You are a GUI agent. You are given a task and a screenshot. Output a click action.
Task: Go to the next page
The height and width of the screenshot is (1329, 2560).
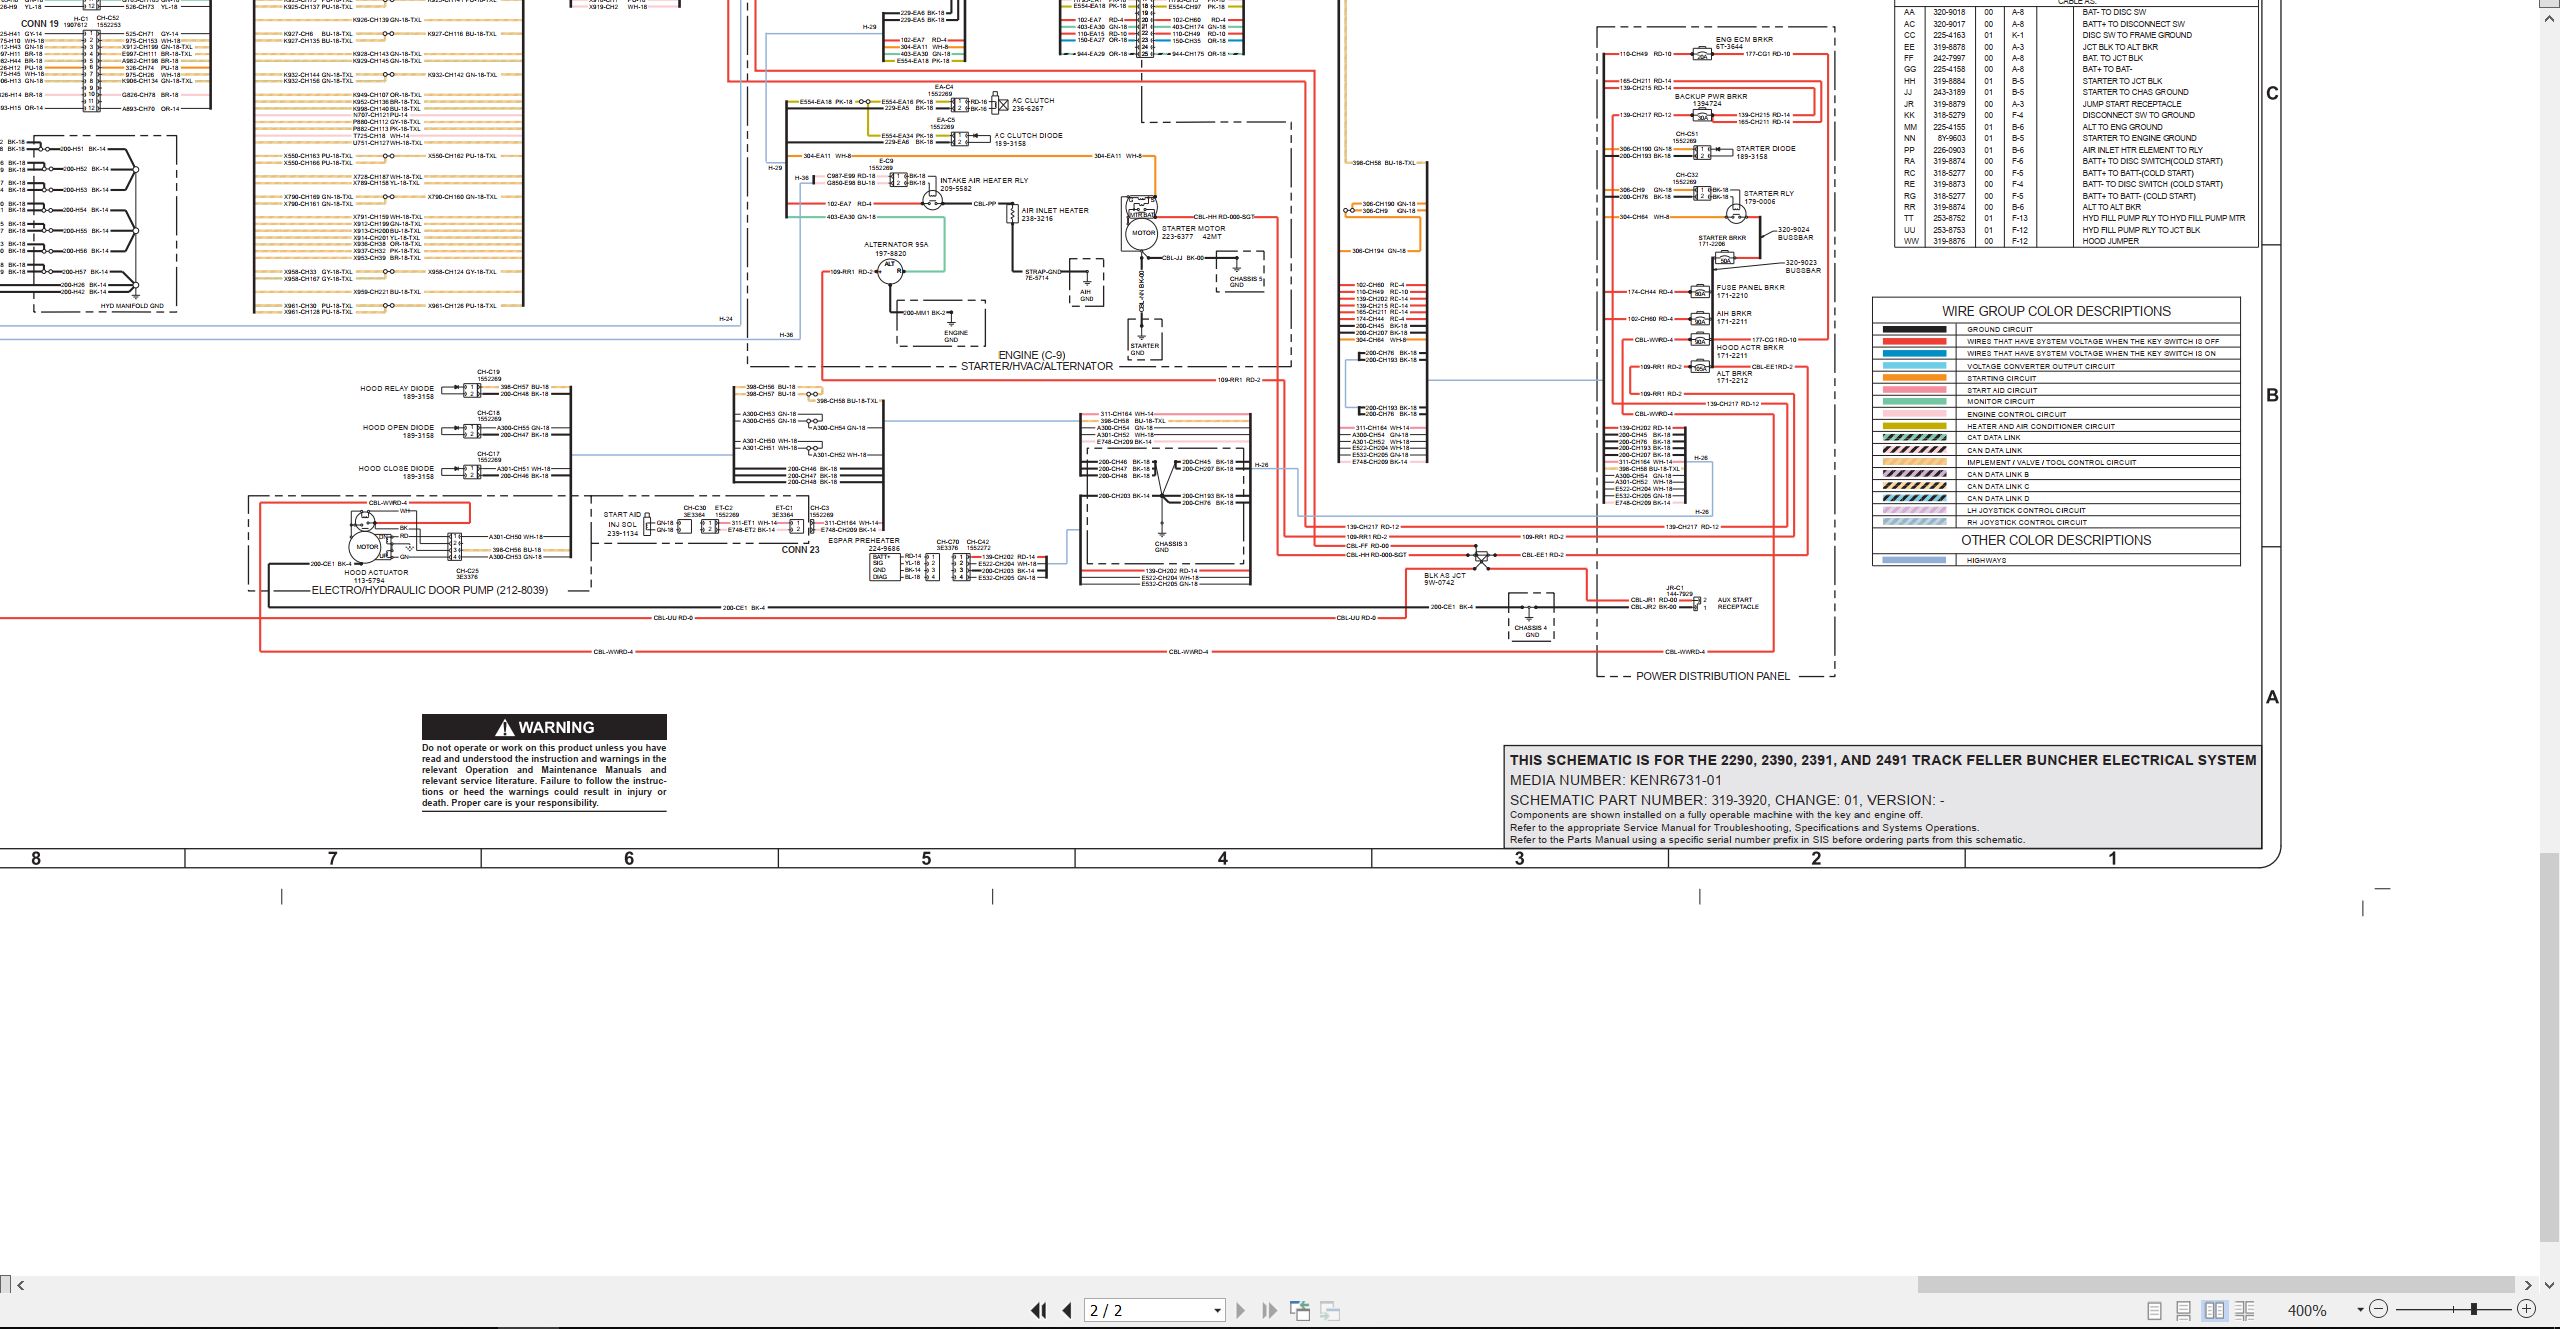click(x=1241, y=1310)
